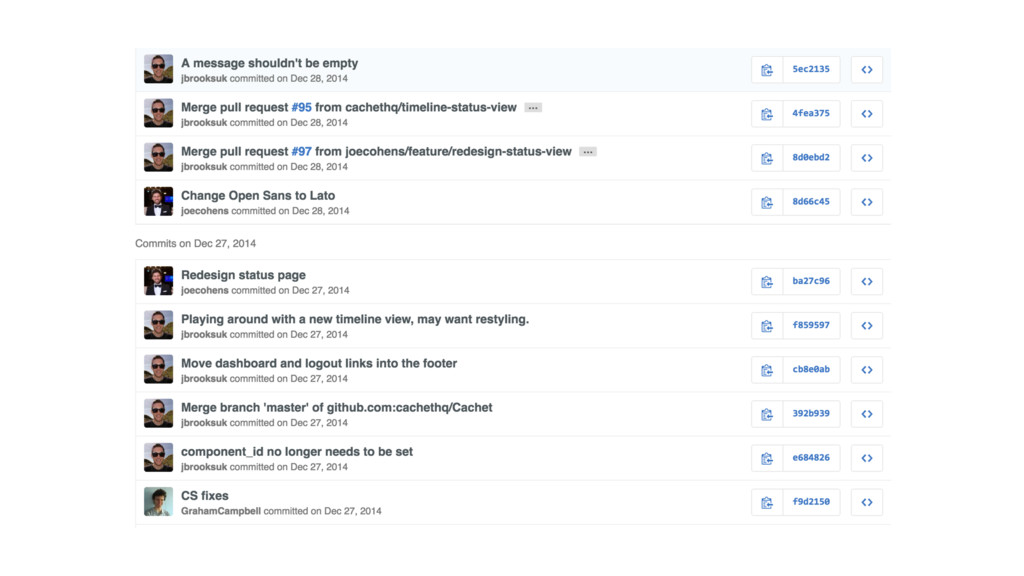1024x576 pixels.
Task: Expand description of pull request #97 merge
Action: coord(588,152)
